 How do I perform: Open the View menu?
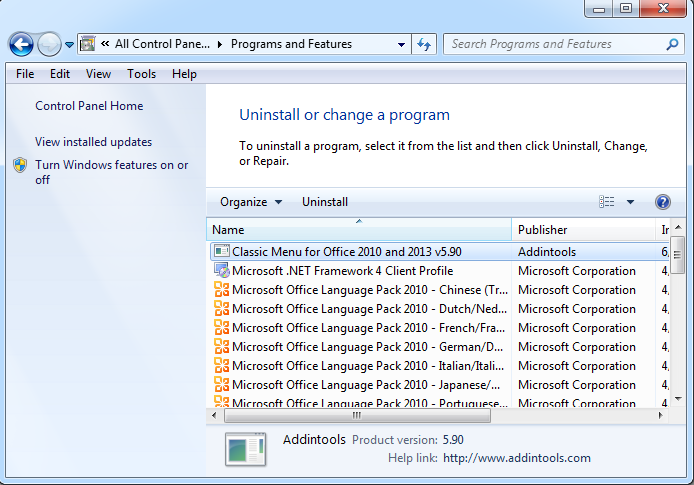coord(98,74)
